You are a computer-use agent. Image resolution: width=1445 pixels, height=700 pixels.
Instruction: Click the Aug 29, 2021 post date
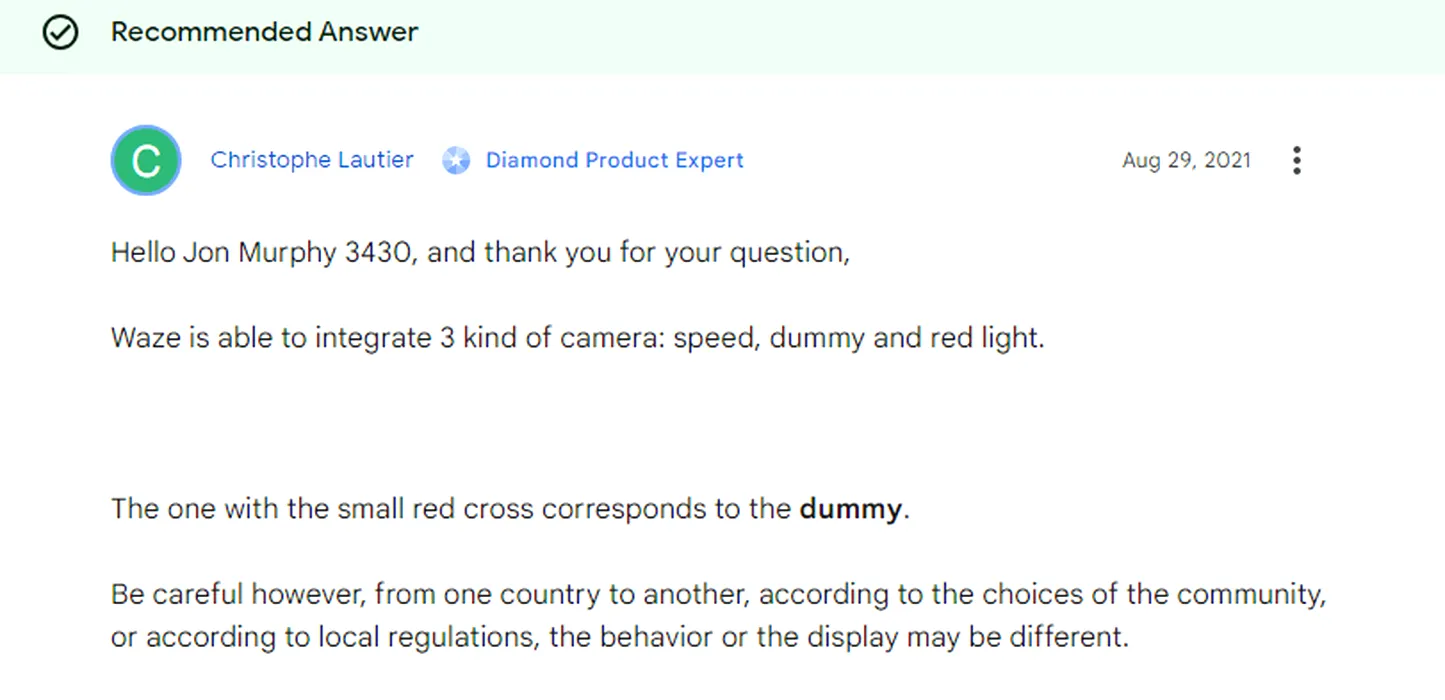(x=1186, y=160)
